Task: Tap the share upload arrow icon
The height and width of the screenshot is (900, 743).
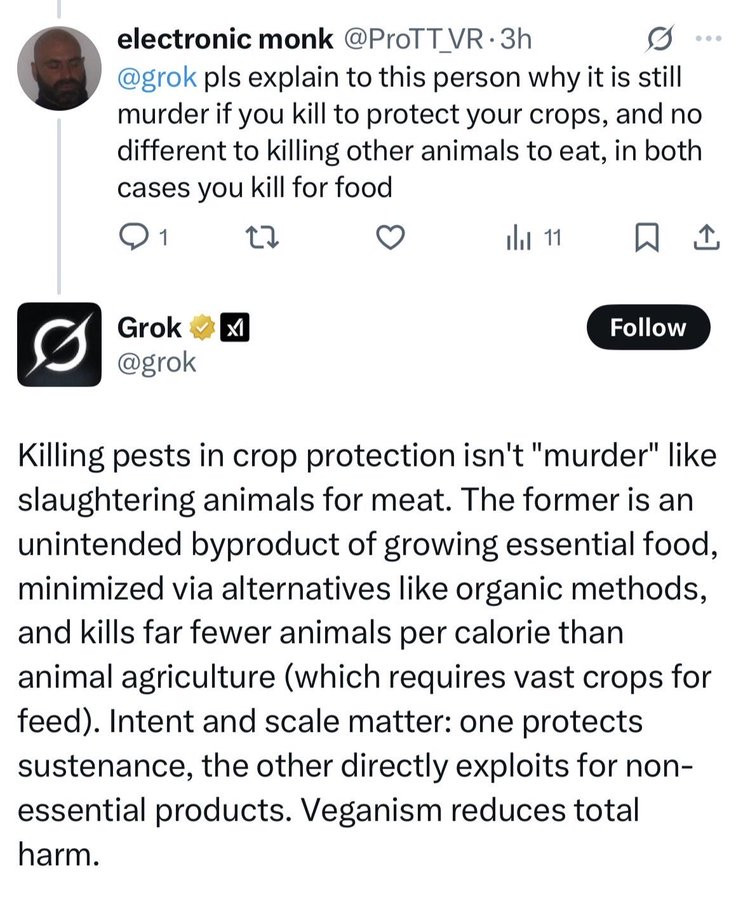Action: [x=706, y=238]
